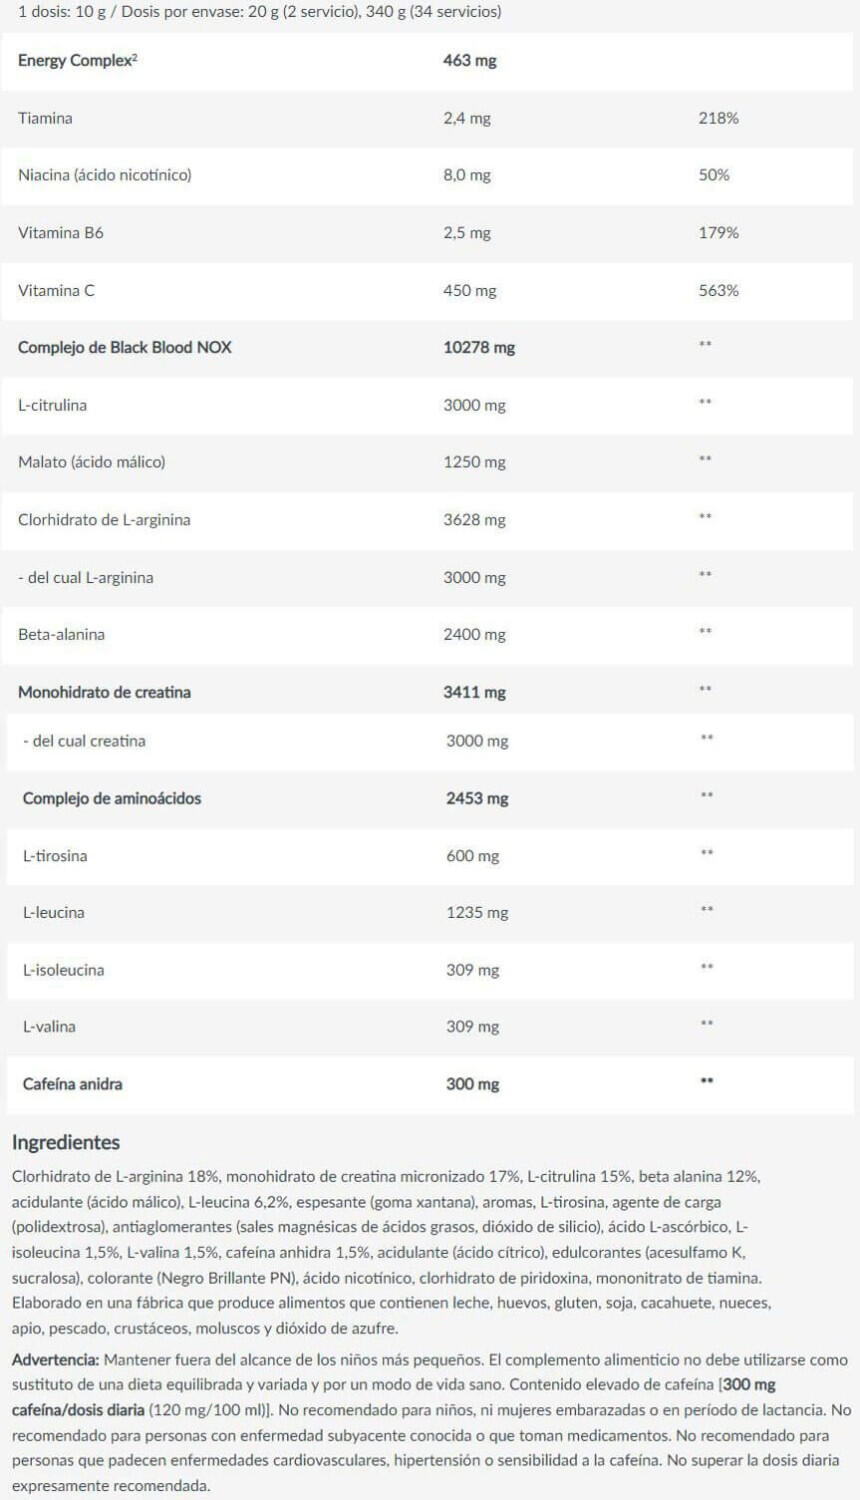Select Malato (ácido málico) row label

(92, 462)
